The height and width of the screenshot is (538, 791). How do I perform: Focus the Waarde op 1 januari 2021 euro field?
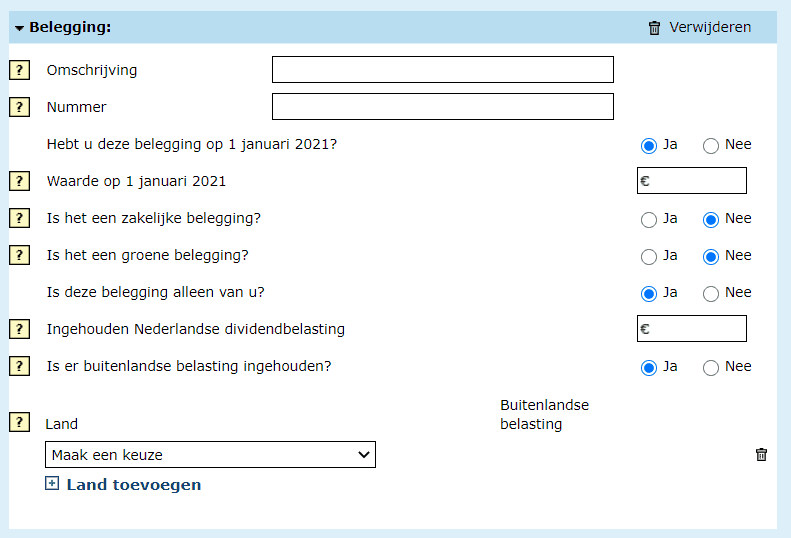click(696, 181)
